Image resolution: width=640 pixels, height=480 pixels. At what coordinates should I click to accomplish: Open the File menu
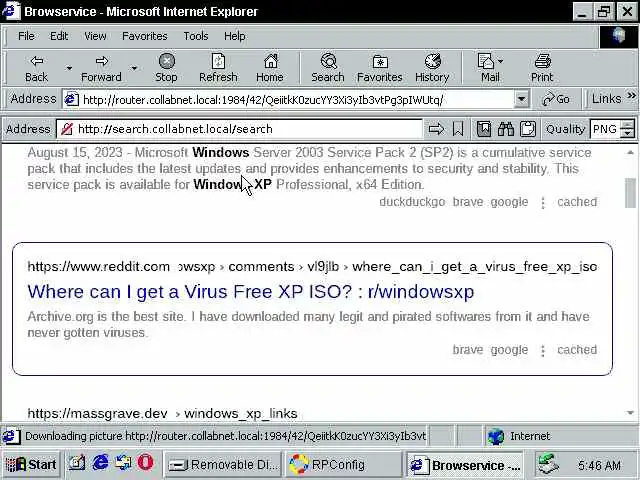click(x=26, y=36)
